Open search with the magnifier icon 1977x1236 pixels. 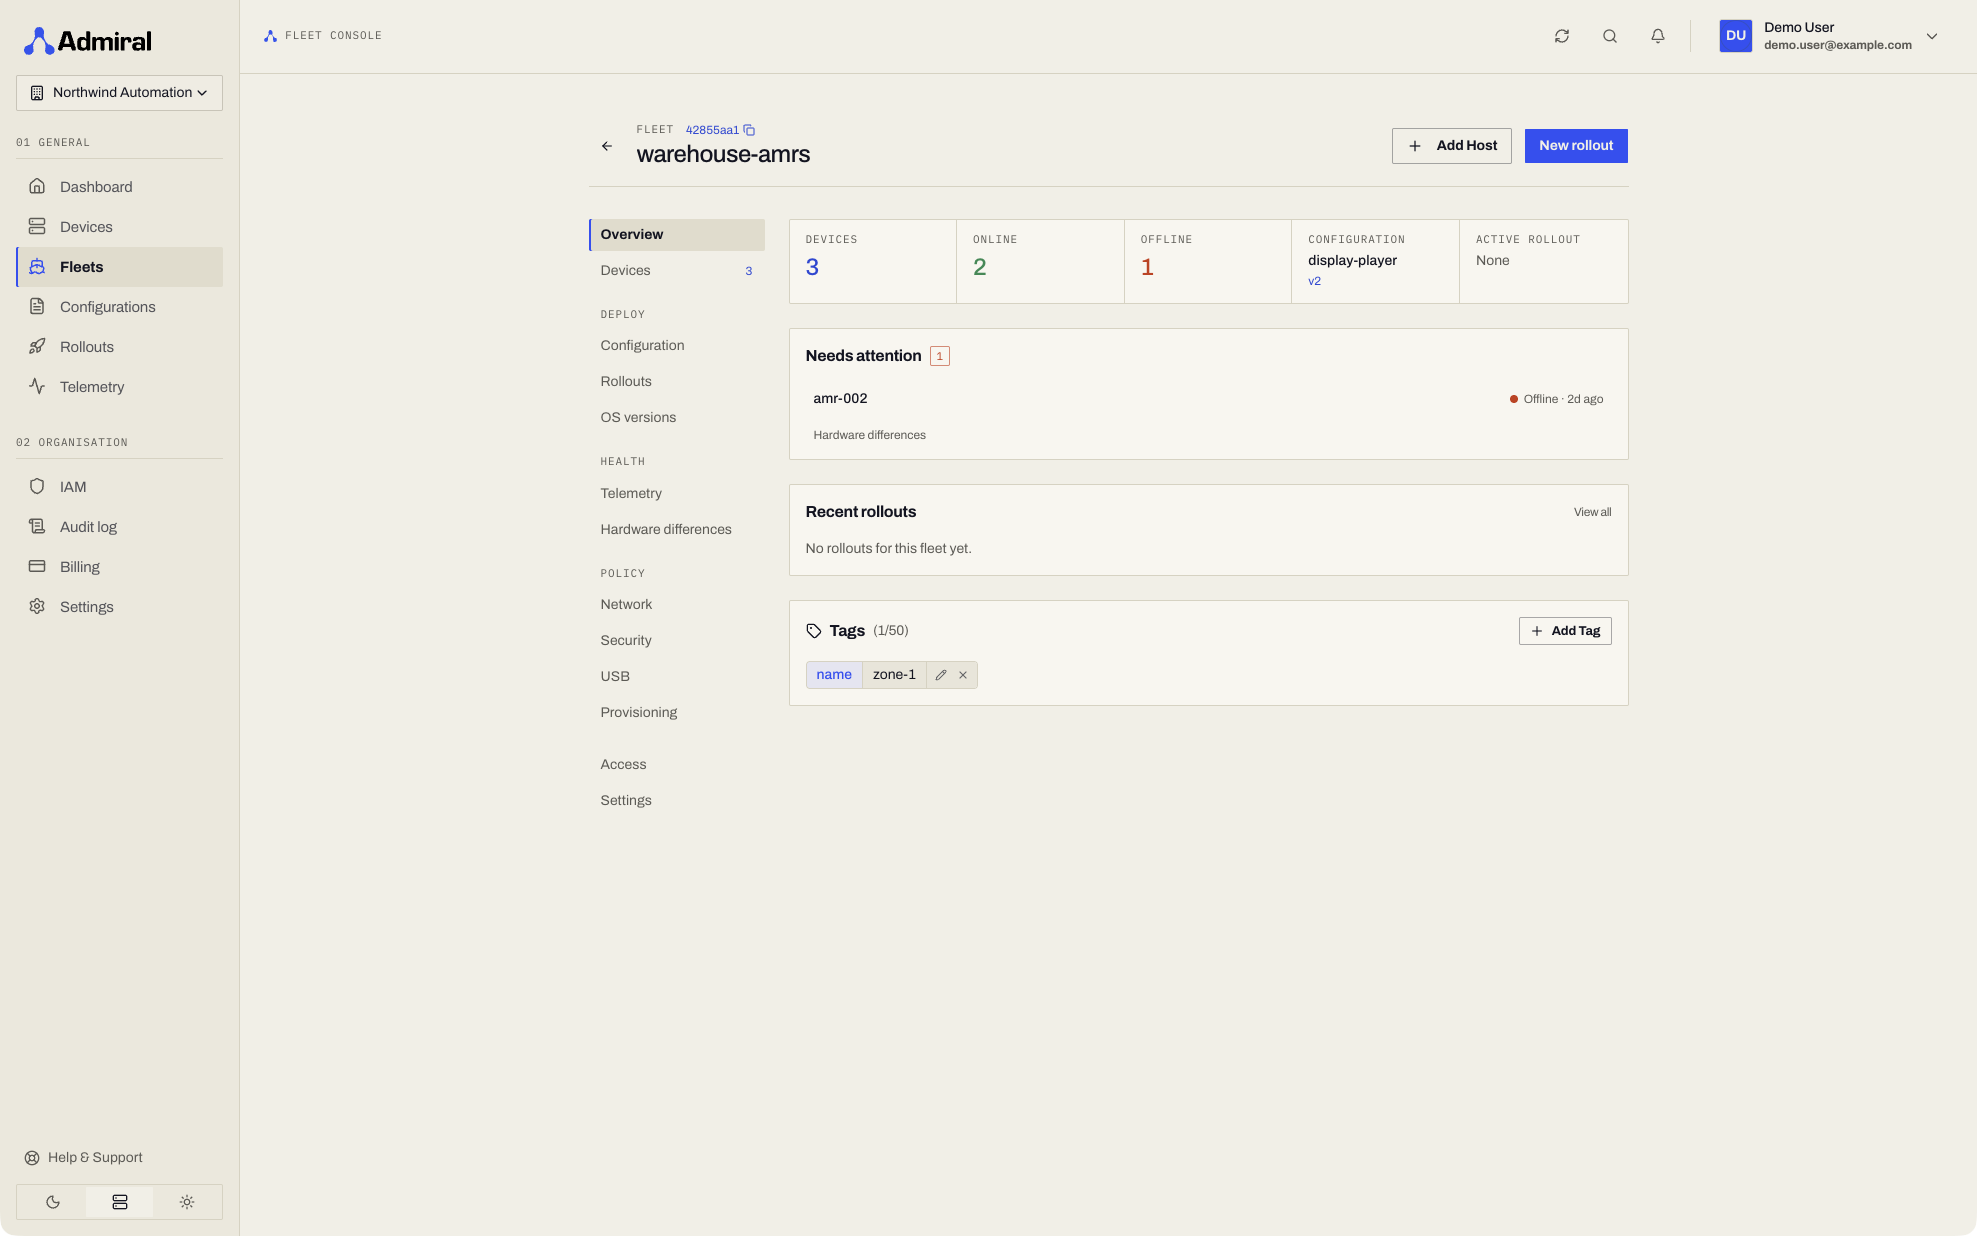pyautogui.click(x=1610, y=36)
